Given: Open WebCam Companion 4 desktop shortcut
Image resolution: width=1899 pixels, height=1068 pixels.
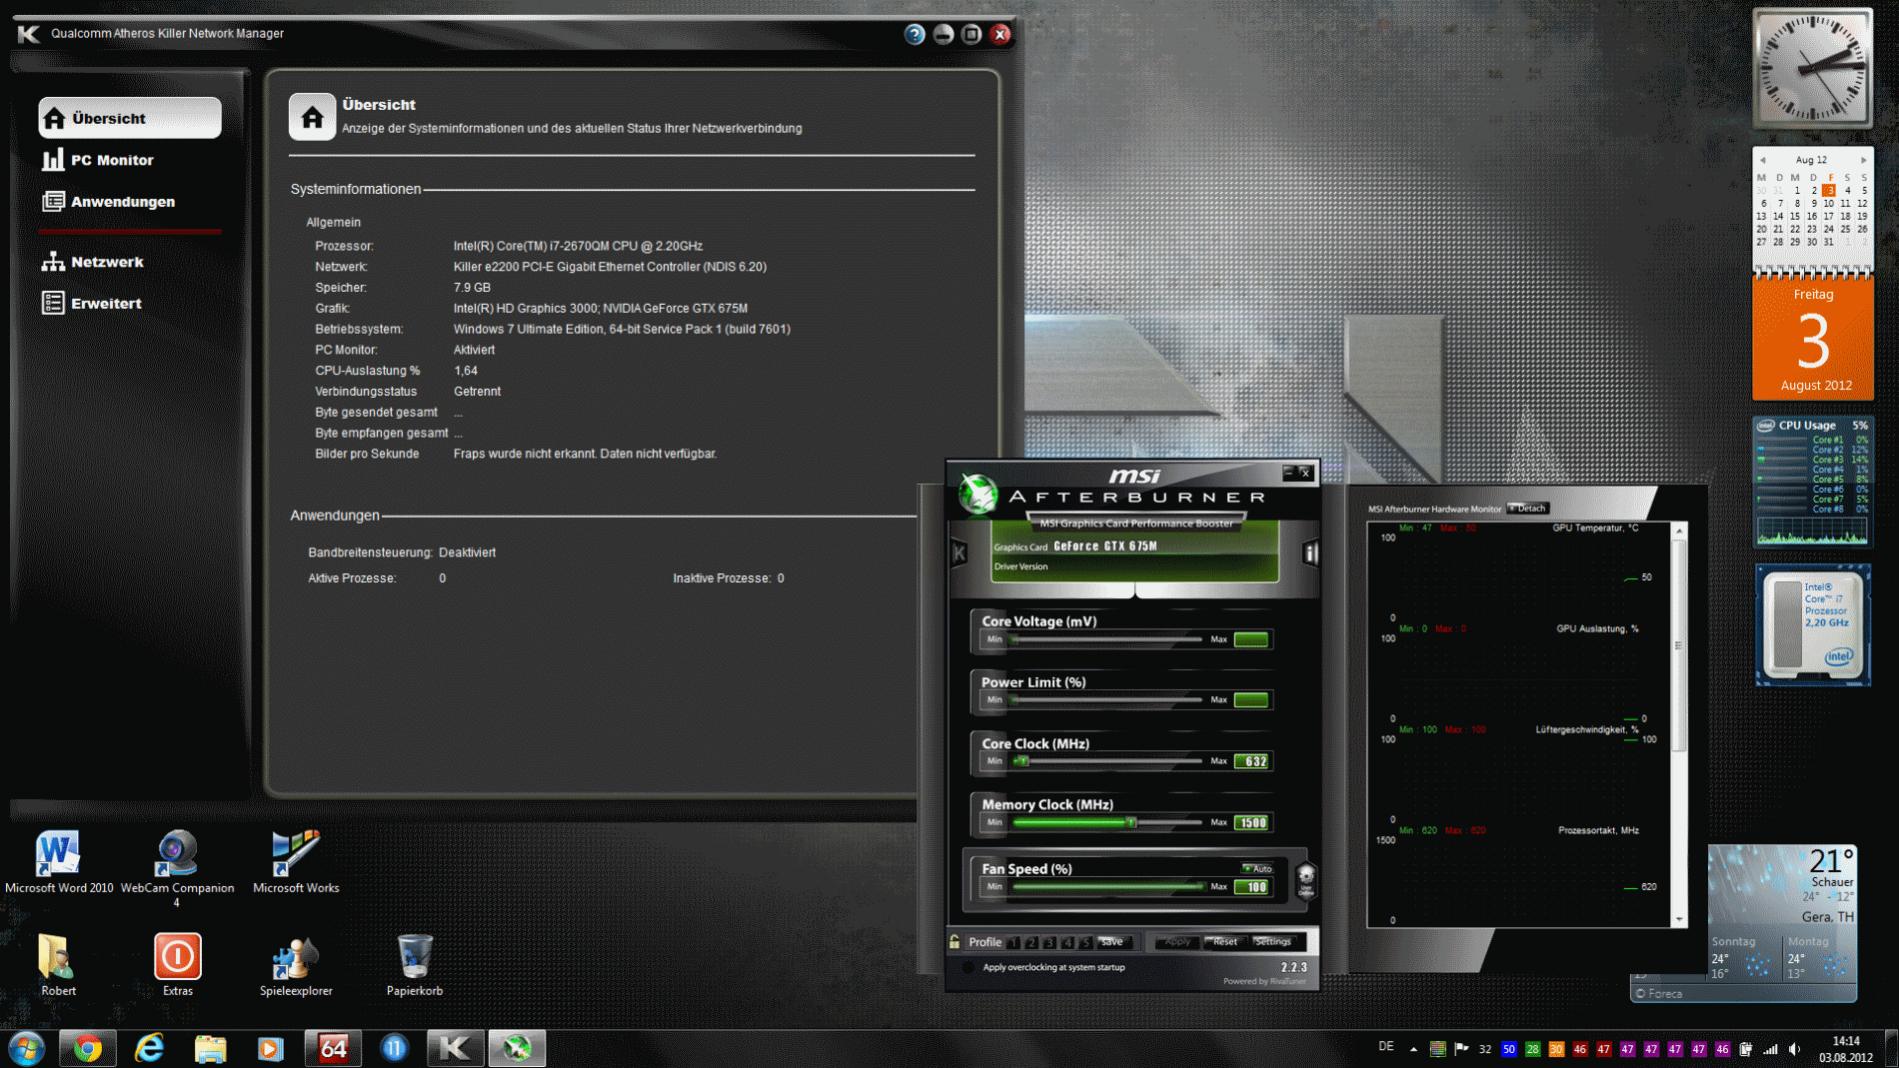Looking at the screenshot, I should pos(177,868).
